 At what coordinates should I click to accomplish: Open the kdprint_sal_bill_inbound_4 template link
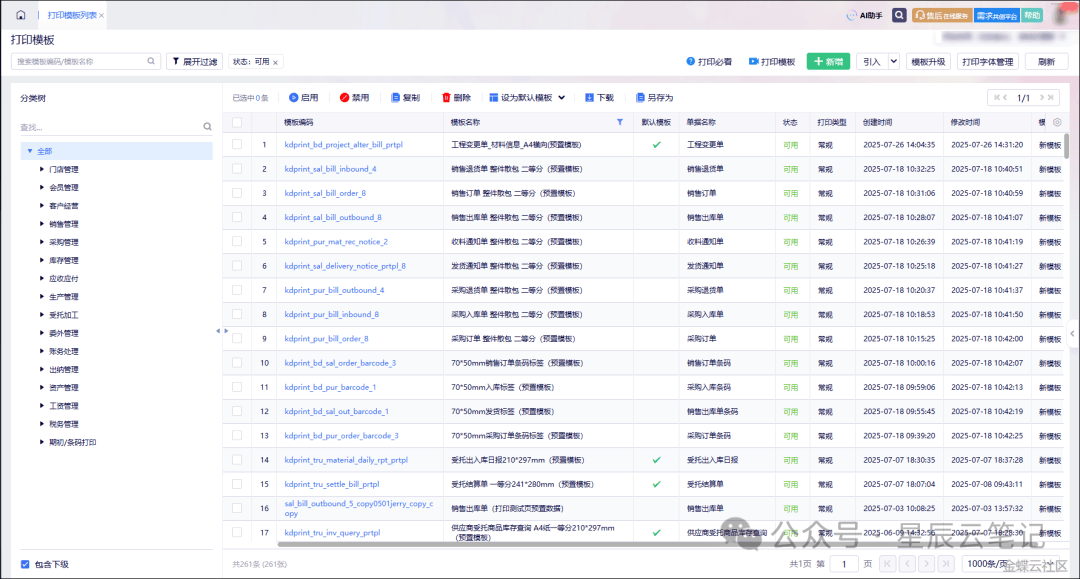(x=330, y=169)
